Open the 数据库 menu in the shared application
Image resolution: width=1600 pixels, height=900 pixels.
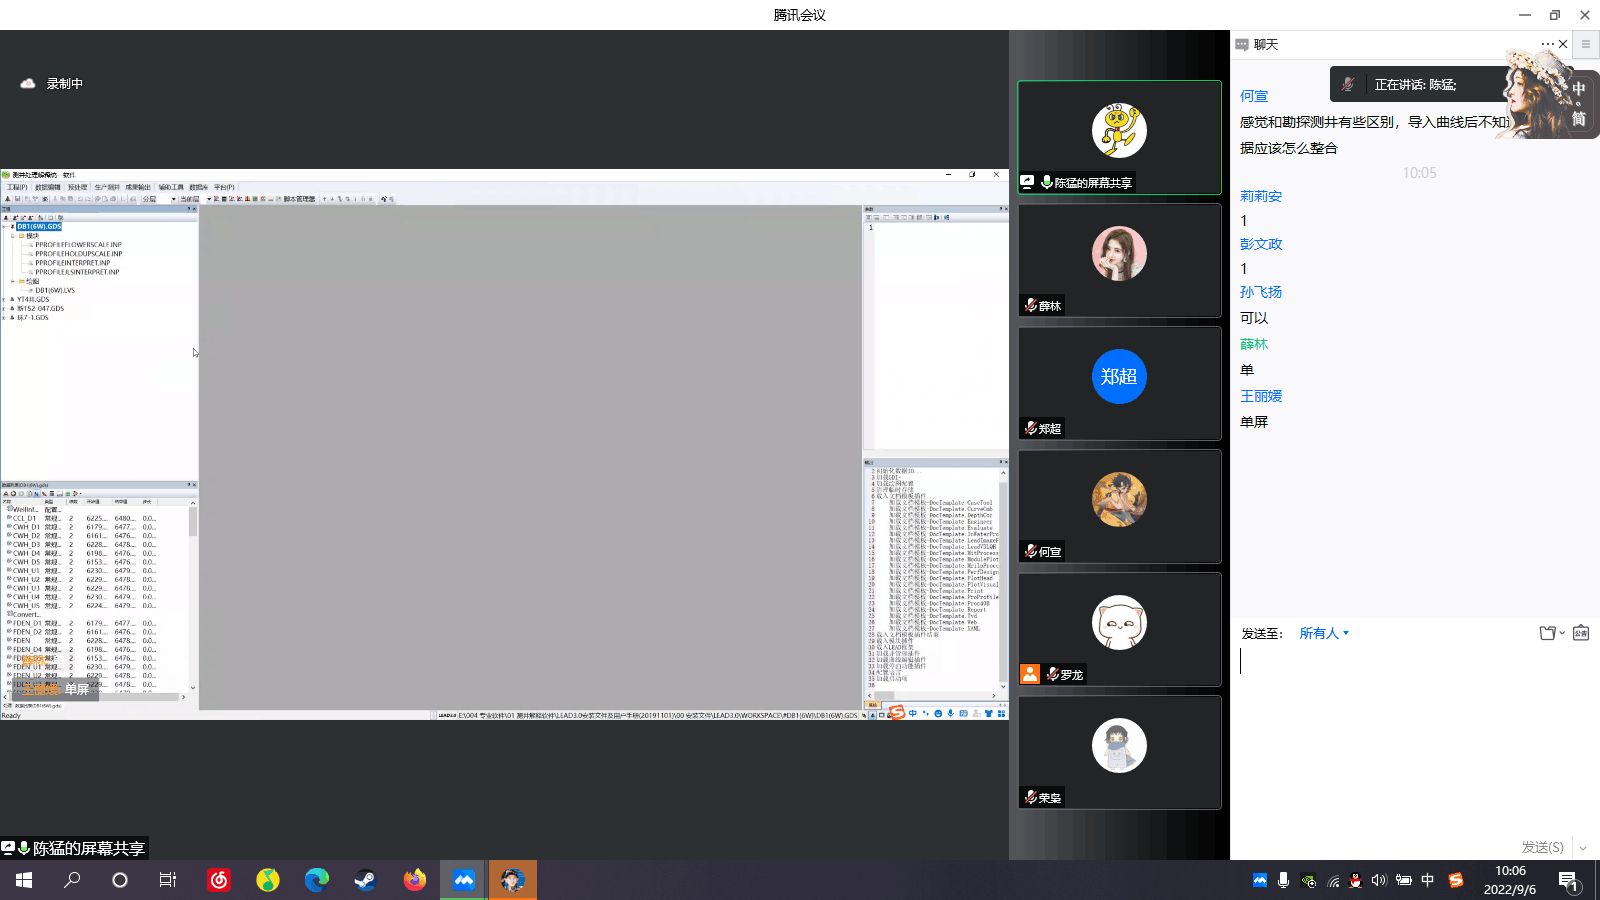pos(198,187)
